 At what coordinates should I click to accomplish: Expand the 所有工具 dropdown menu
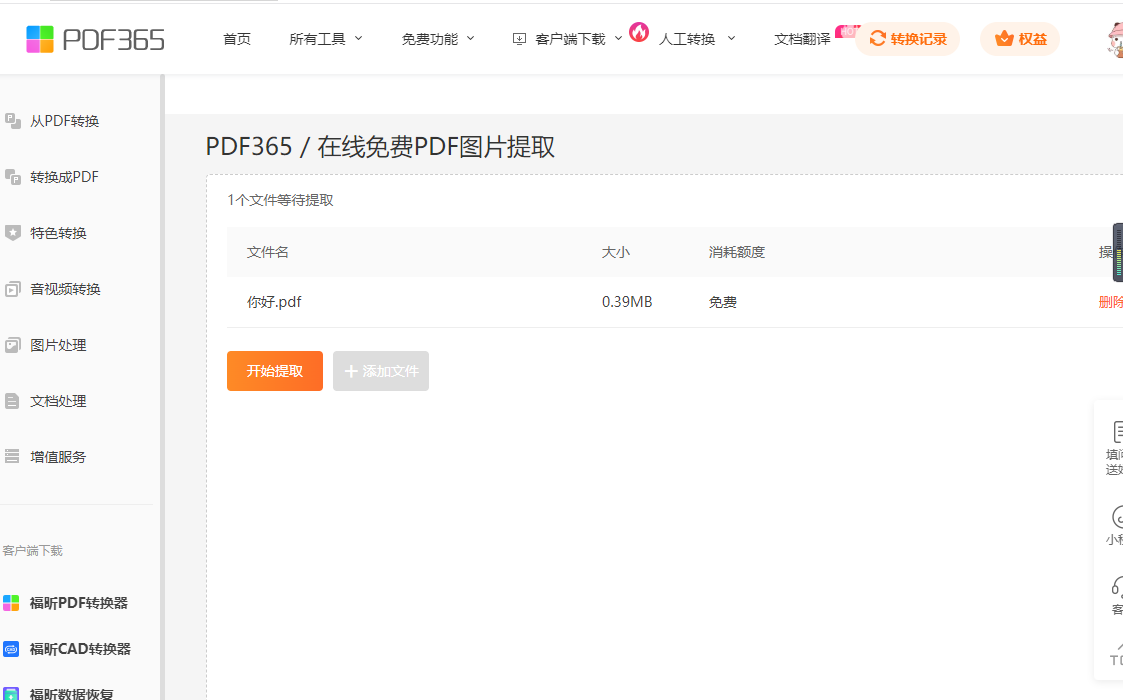pyautogui.click(x=326, y=39)
